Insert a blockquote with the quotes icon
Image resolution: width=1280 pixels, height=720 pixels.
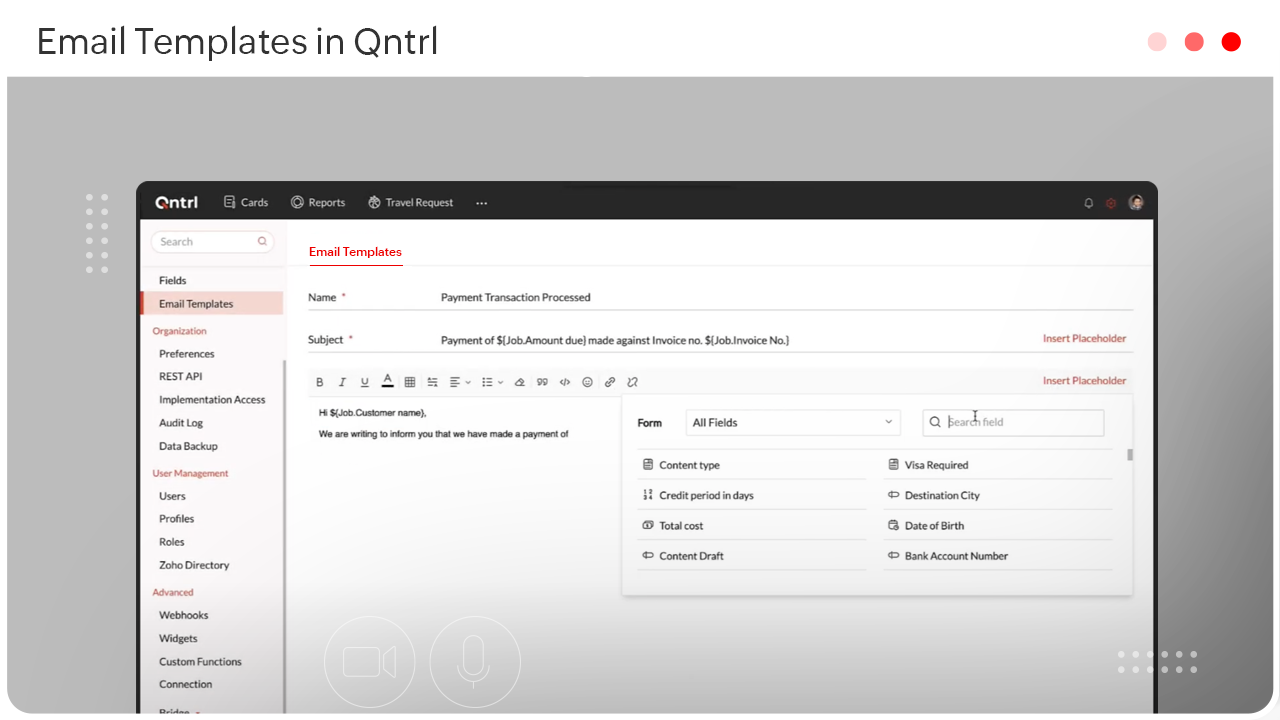(x=540, y=381)
